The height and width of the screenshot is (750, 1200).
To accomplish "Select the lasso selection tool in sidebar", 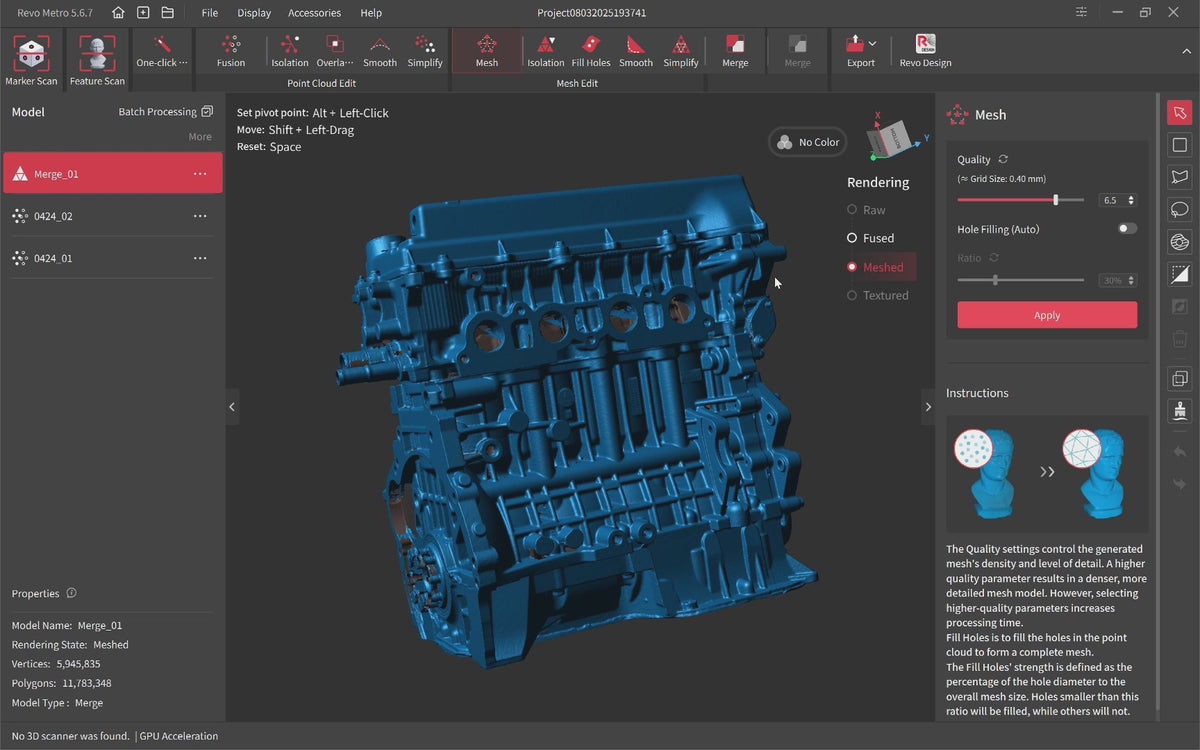I will click(1180, 209).
